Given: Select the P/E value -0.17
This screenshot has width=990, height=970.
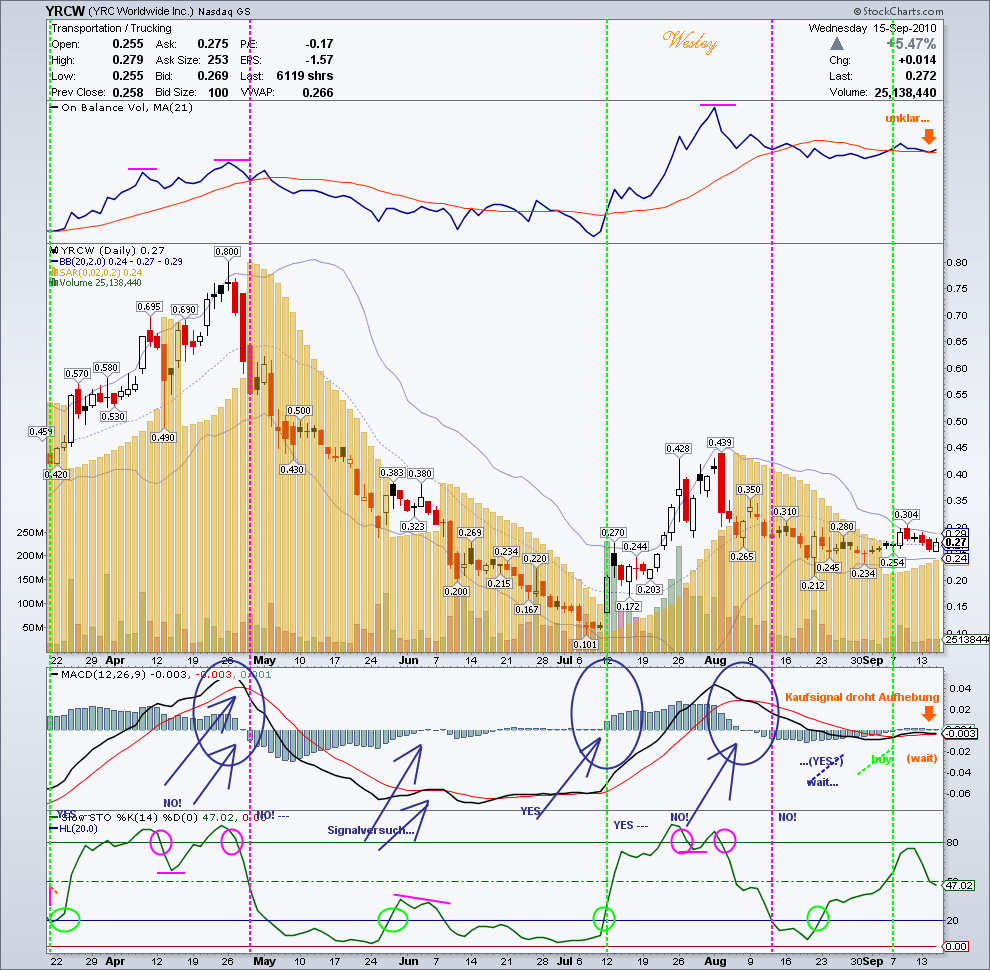Looking at the screenshot, I should pos(319,44).
